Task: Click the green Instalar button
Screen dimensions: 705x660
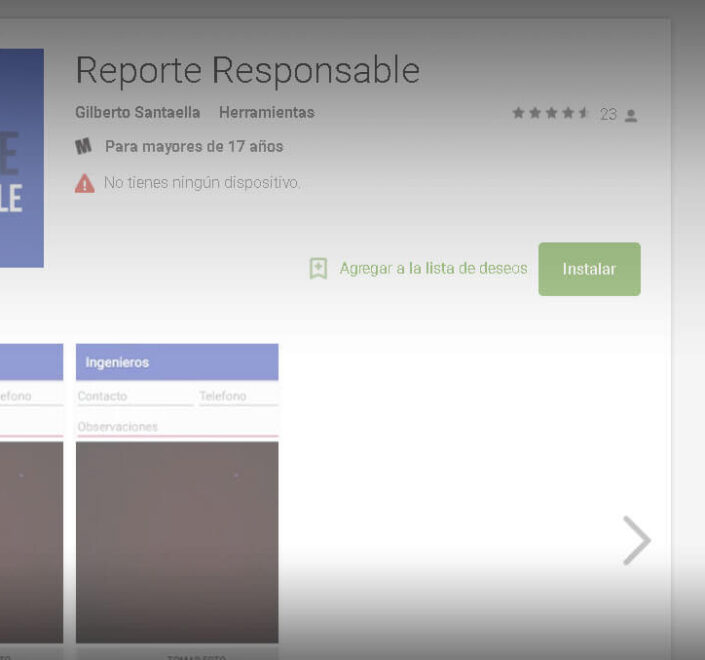Action: click(x=589, y=269)
